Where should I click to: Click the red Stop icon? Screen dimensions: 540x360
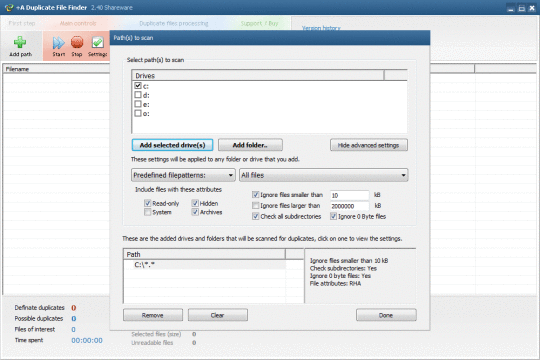(77, 43)
